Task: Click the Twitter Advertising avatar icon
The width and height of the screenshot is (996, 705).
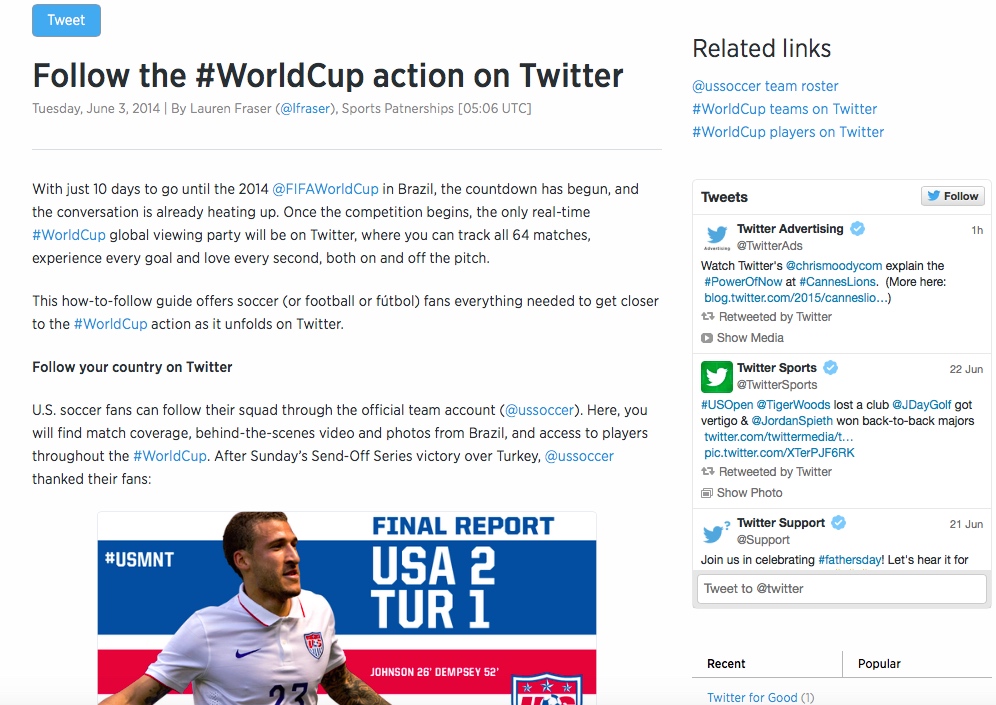Action: (717, 237)
